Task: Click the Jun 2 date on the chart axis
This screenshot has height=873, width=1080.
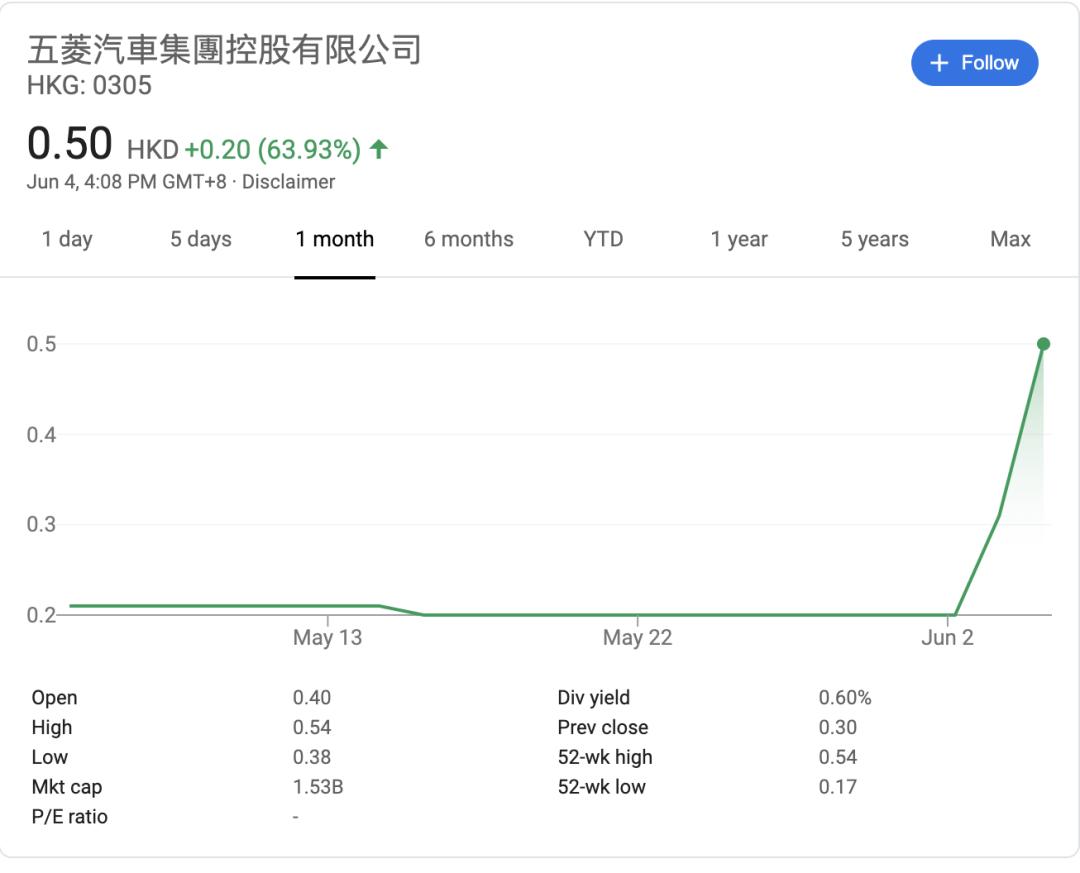Action: point(946,638)
